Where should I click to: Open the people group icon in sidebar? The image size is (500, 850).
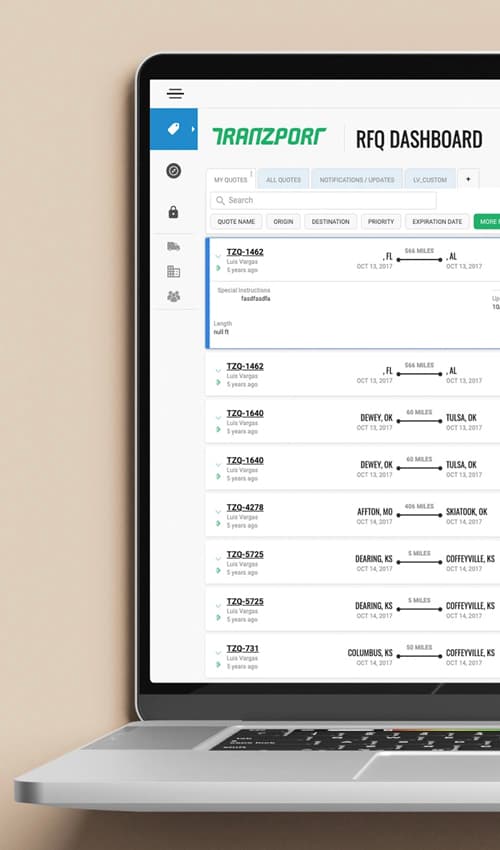click(x=174, y=296)
